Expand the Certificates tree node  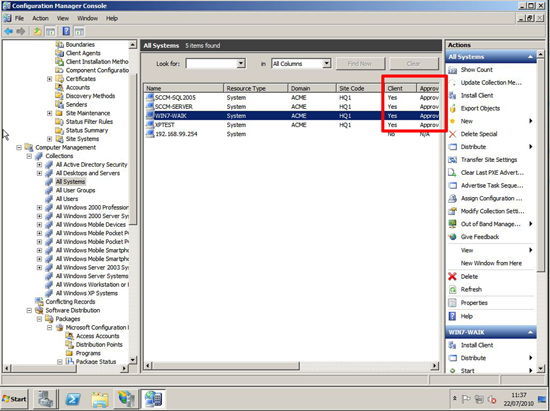coord(49,79)
